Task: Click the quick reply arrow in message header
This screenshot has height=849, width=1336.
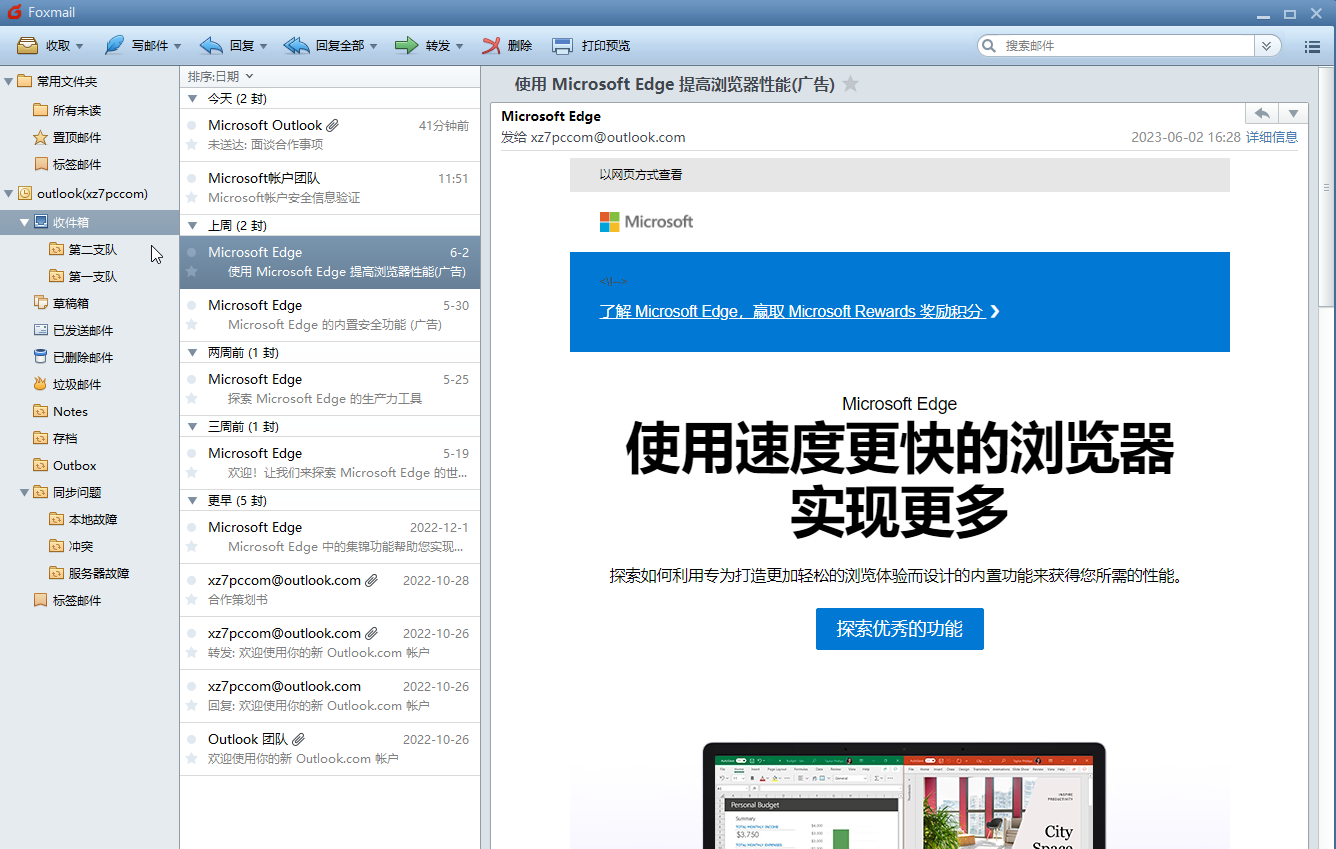Action: pyautogui.click(x=1262, y=113)
